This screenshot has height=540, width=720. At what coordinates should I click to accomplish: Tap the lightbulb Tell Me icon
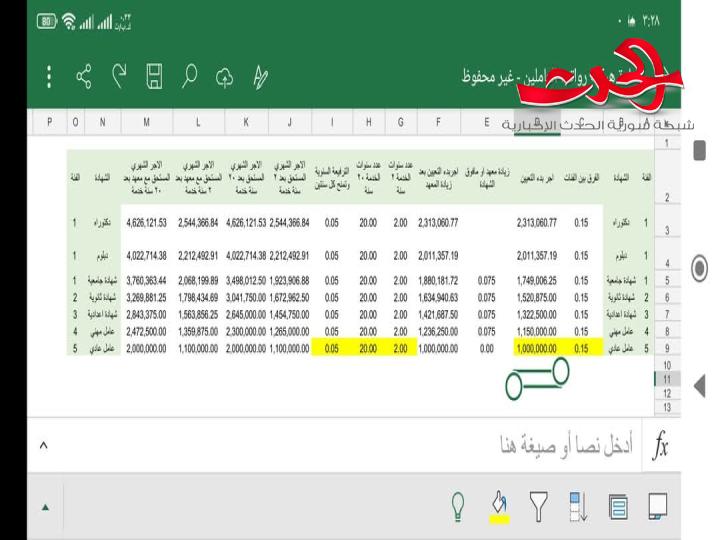coord(458,507)
